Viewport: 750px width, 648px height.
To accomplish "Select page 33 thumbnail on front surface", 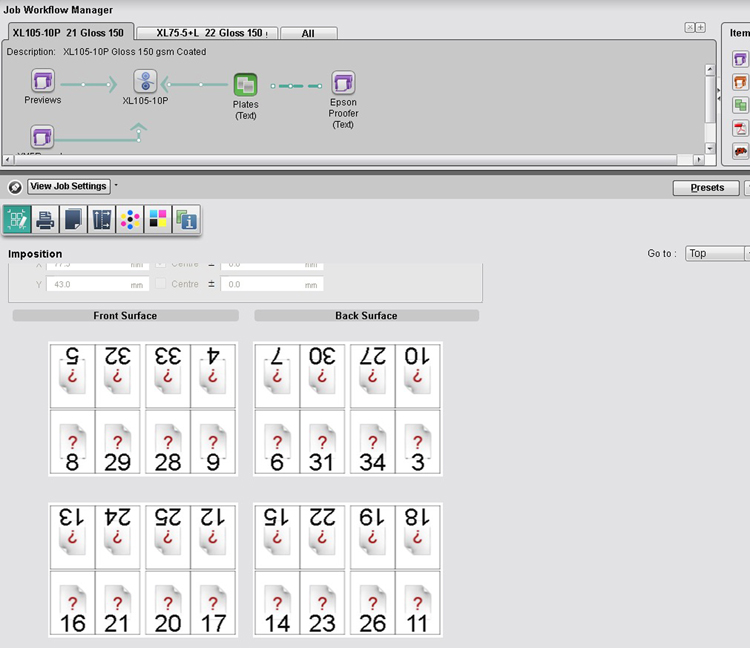I will tap(168, 376).
